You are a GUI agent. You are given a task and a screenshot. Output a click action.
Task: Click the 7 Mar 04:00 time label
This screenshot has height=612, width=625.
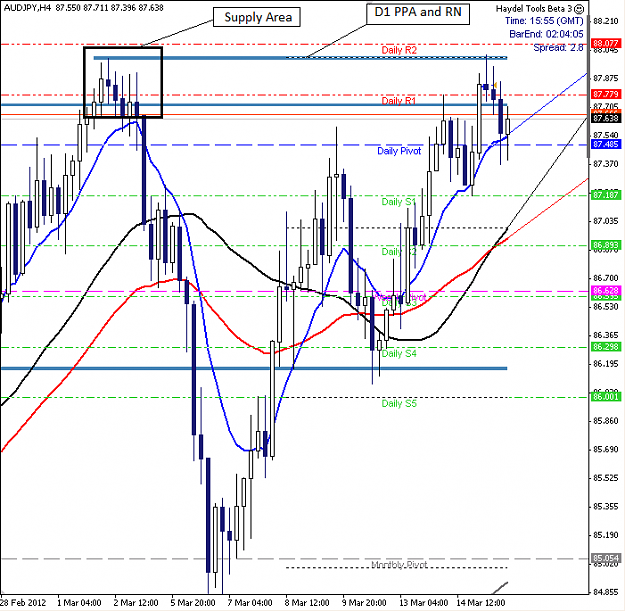click(250, 603)
